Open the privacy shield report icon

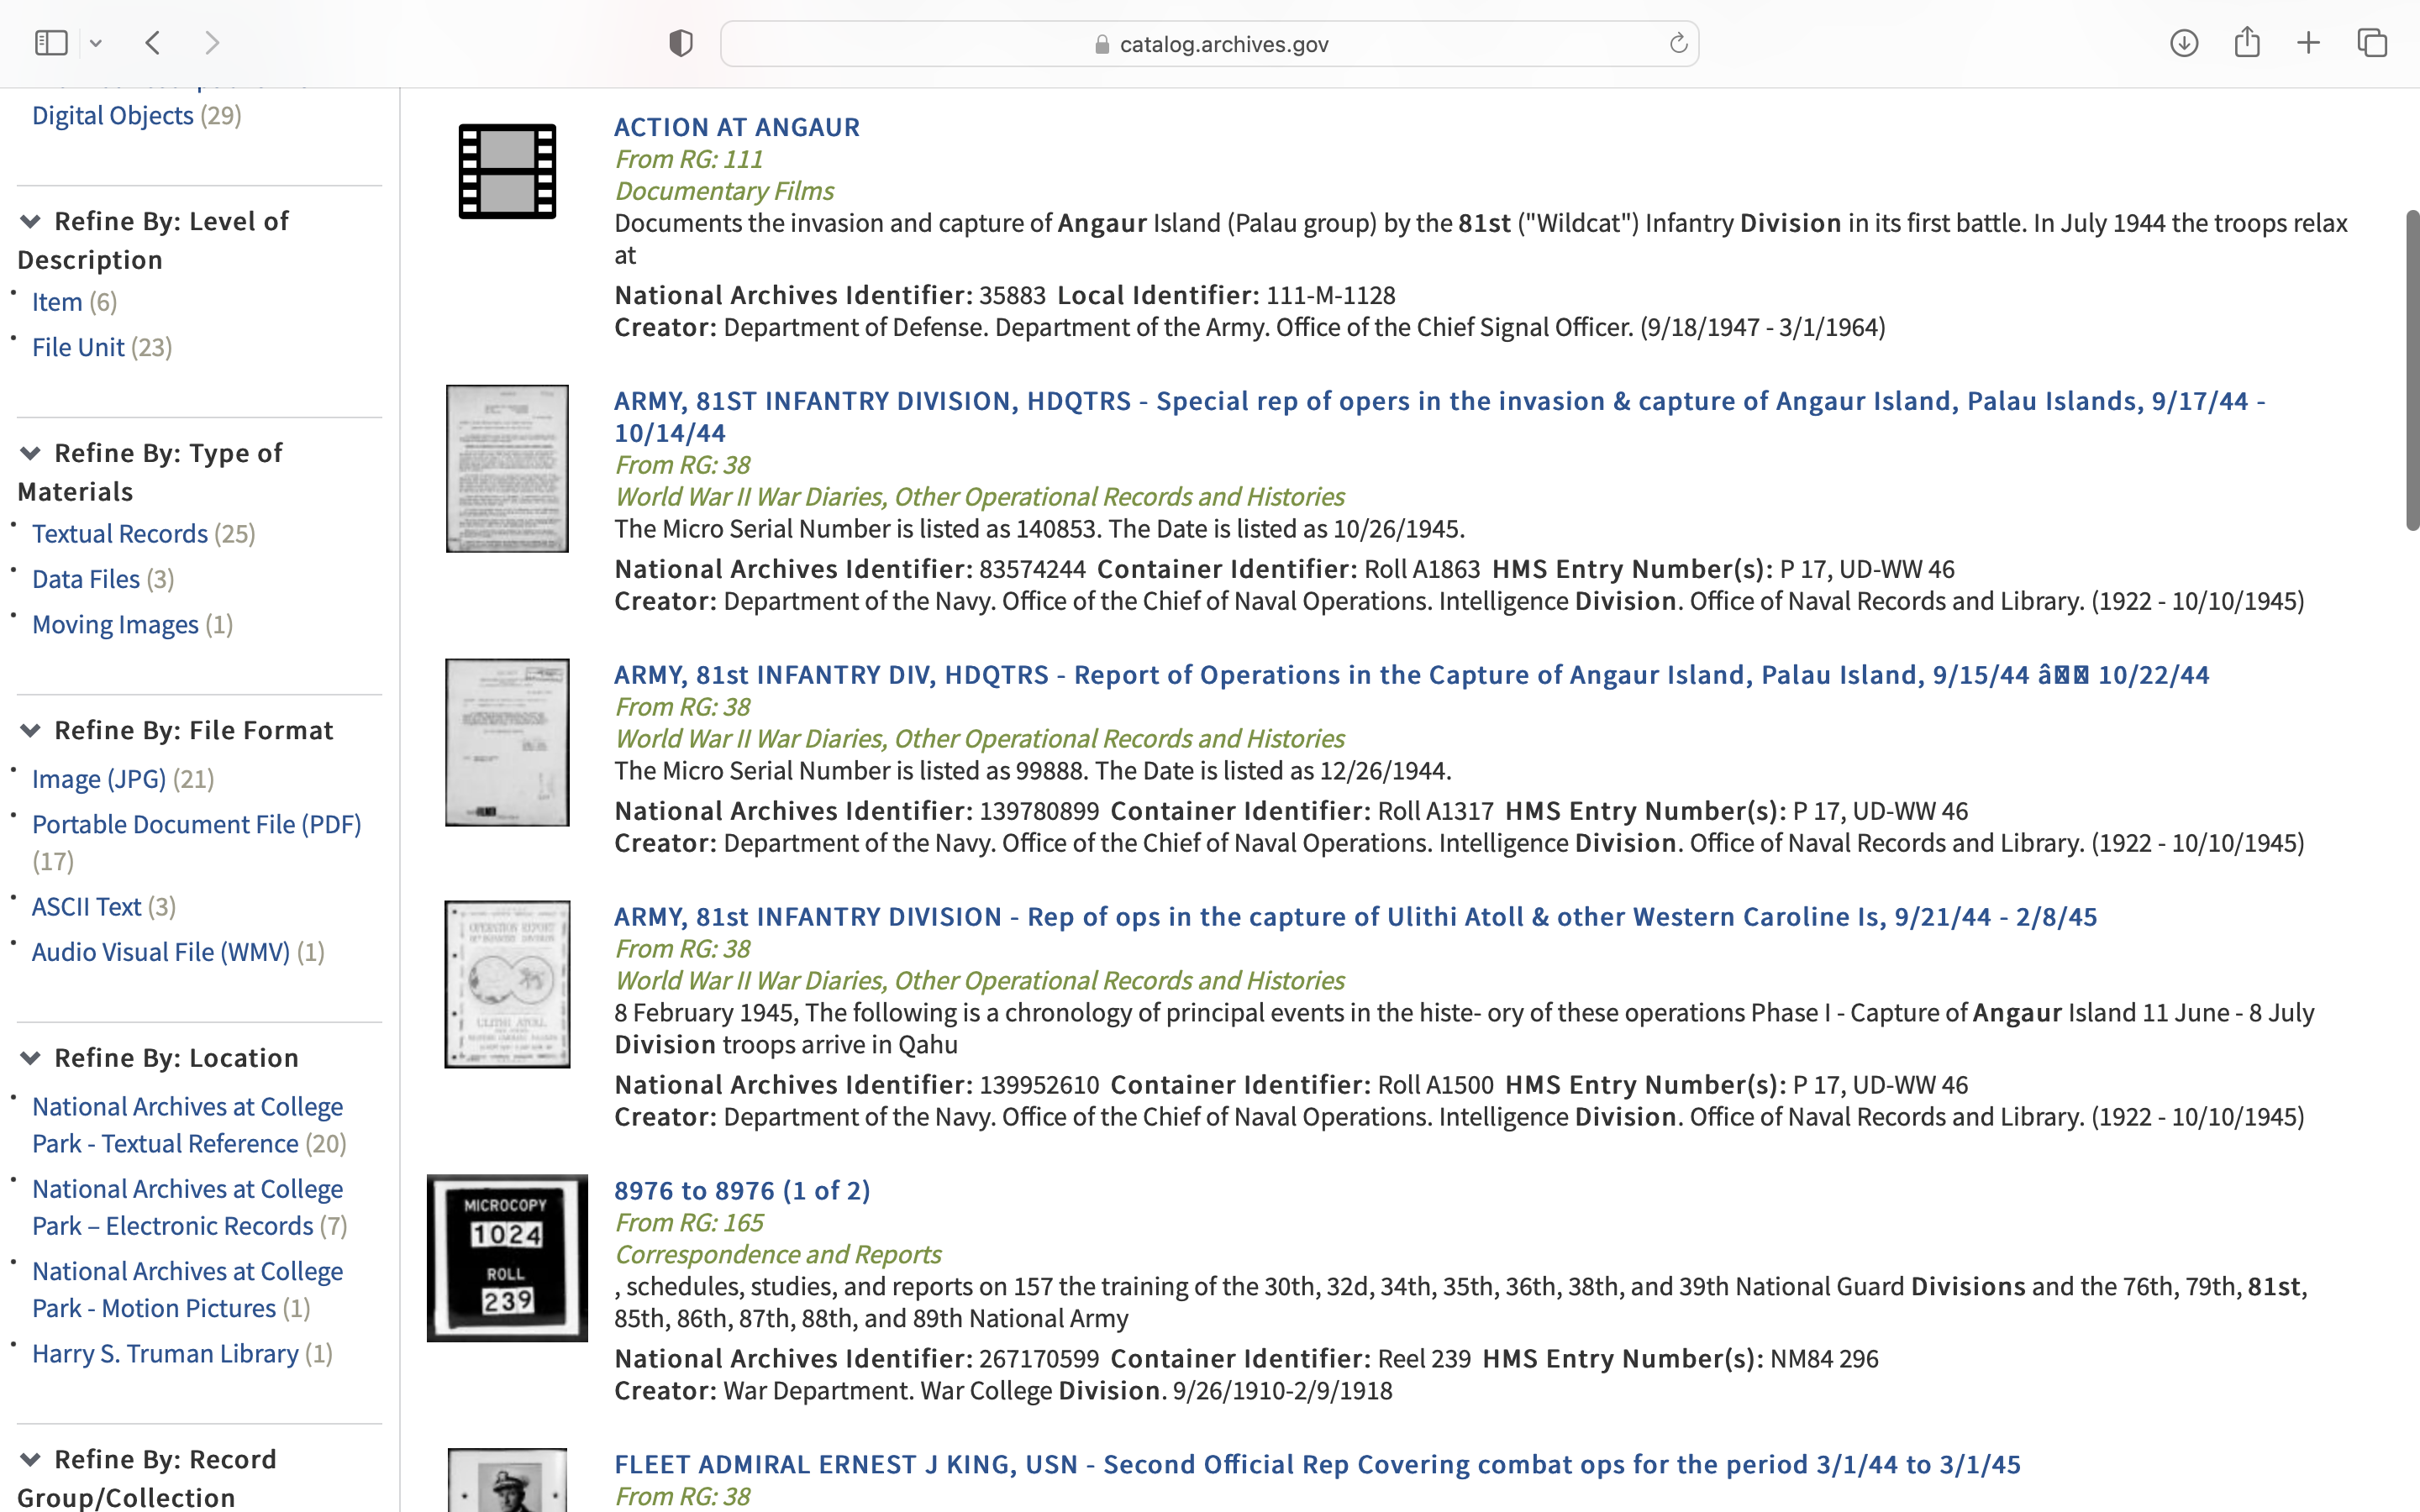click(681, 43)
